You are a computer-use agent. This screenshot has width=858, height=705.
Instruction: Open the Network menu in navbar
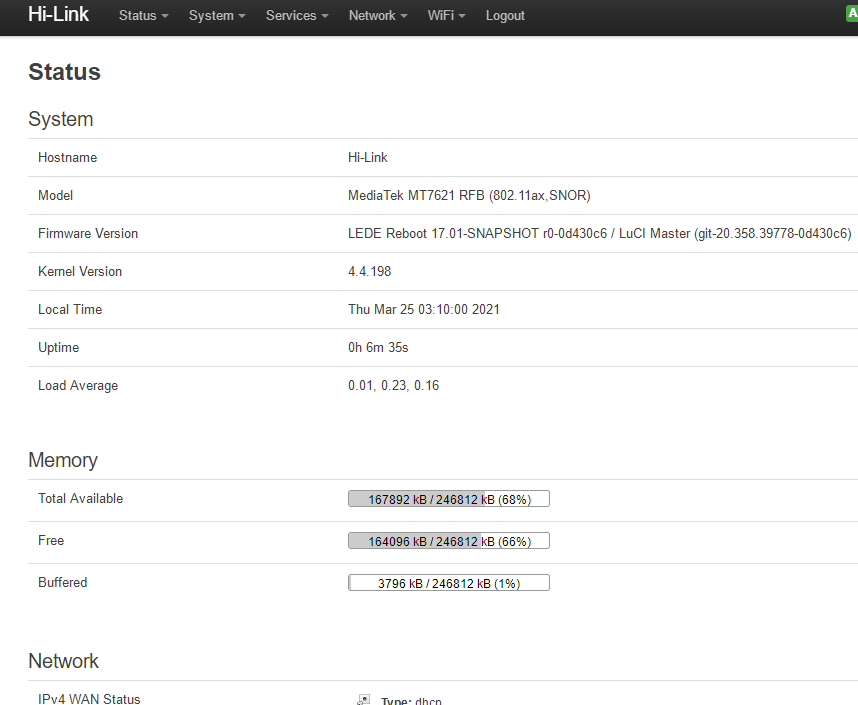[377, 16]
